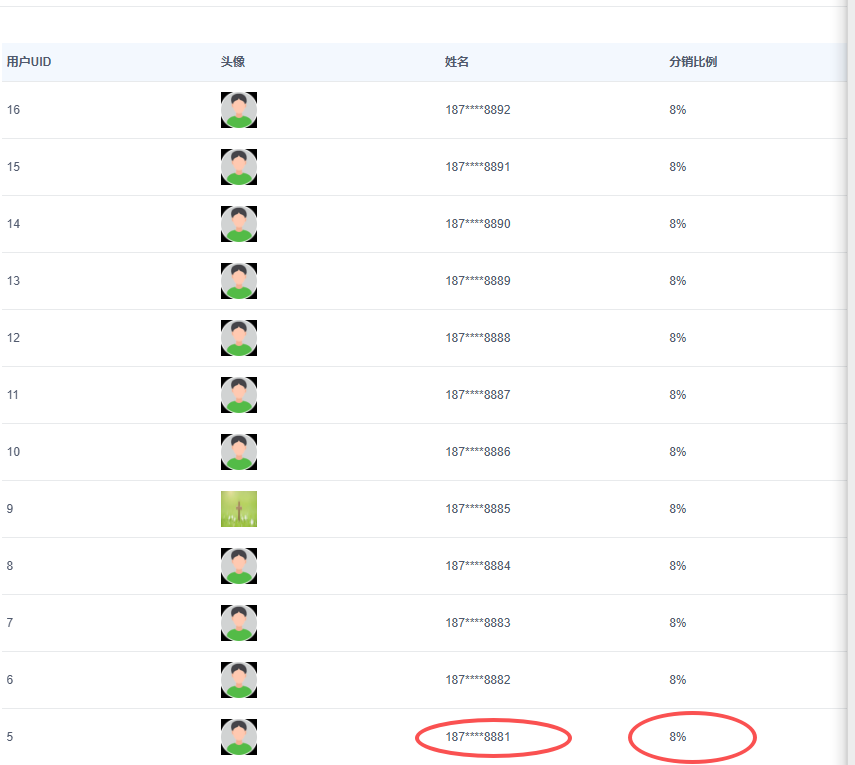Screen dimensions: 855x765
Task: Select name cell 187****8883
Action: pyautogui.click(x=478, y=623)
